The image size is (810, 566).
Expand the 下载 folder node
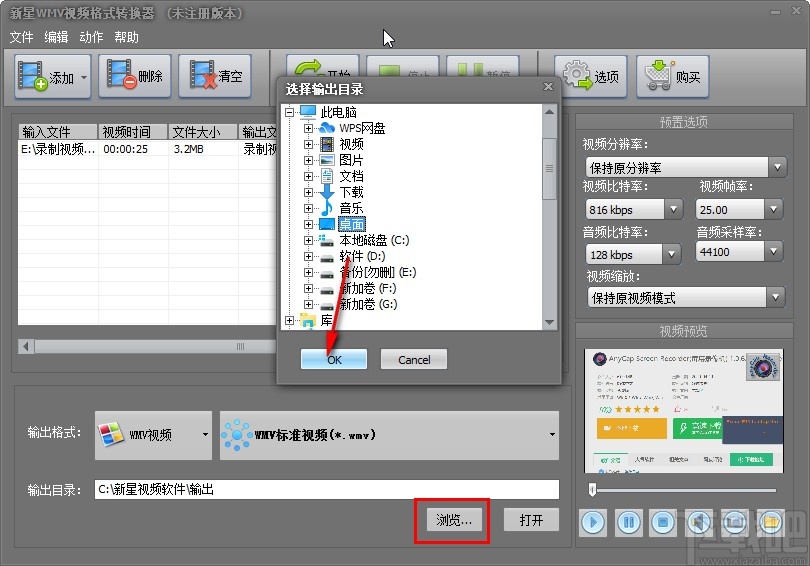coord(308,192)
